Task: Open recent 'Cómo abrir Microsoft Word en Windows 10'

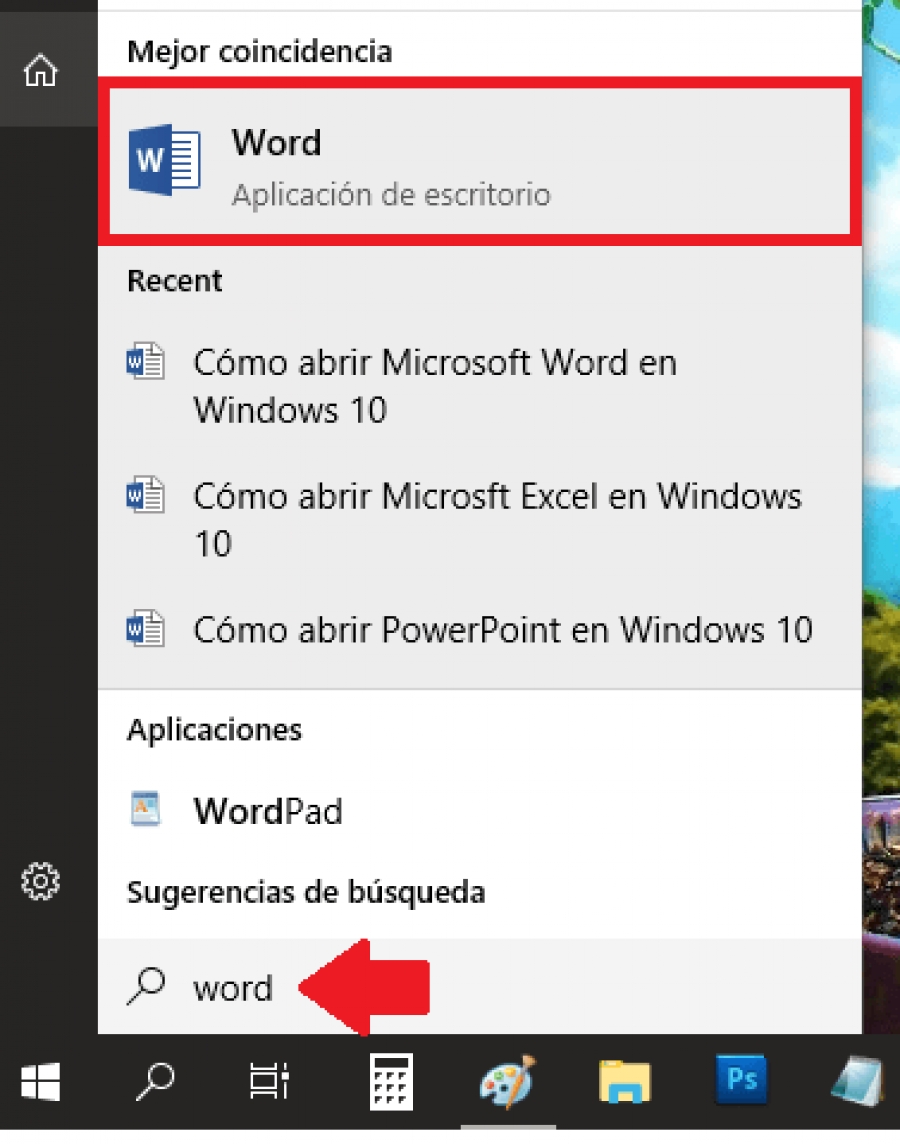Action: [x=480, y=386]
